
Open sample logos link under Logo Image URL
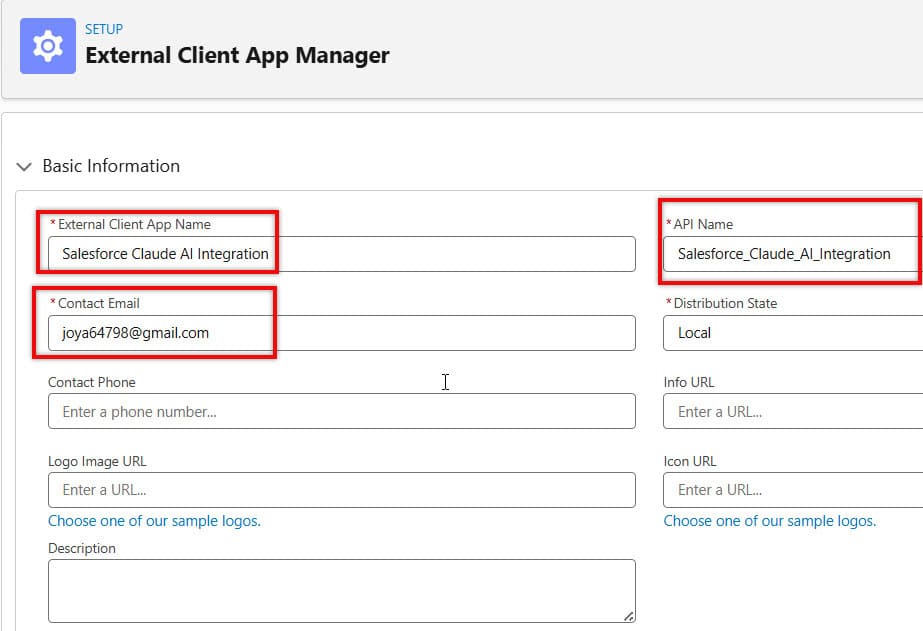click(154, 521)
